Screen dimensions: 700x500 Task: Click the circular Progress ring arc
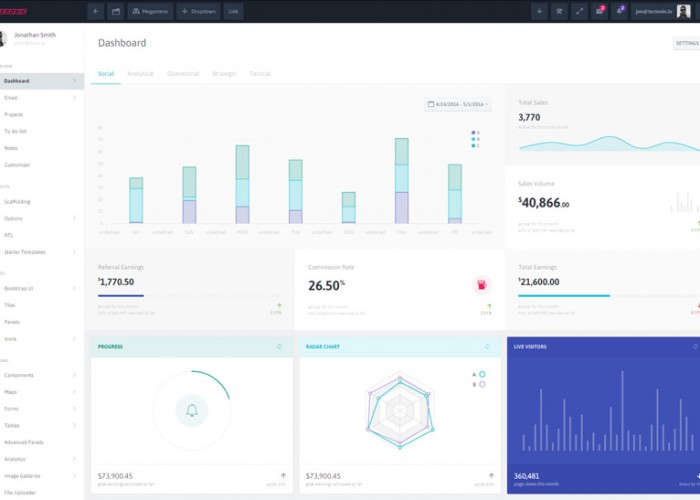[x=213, y=381]
